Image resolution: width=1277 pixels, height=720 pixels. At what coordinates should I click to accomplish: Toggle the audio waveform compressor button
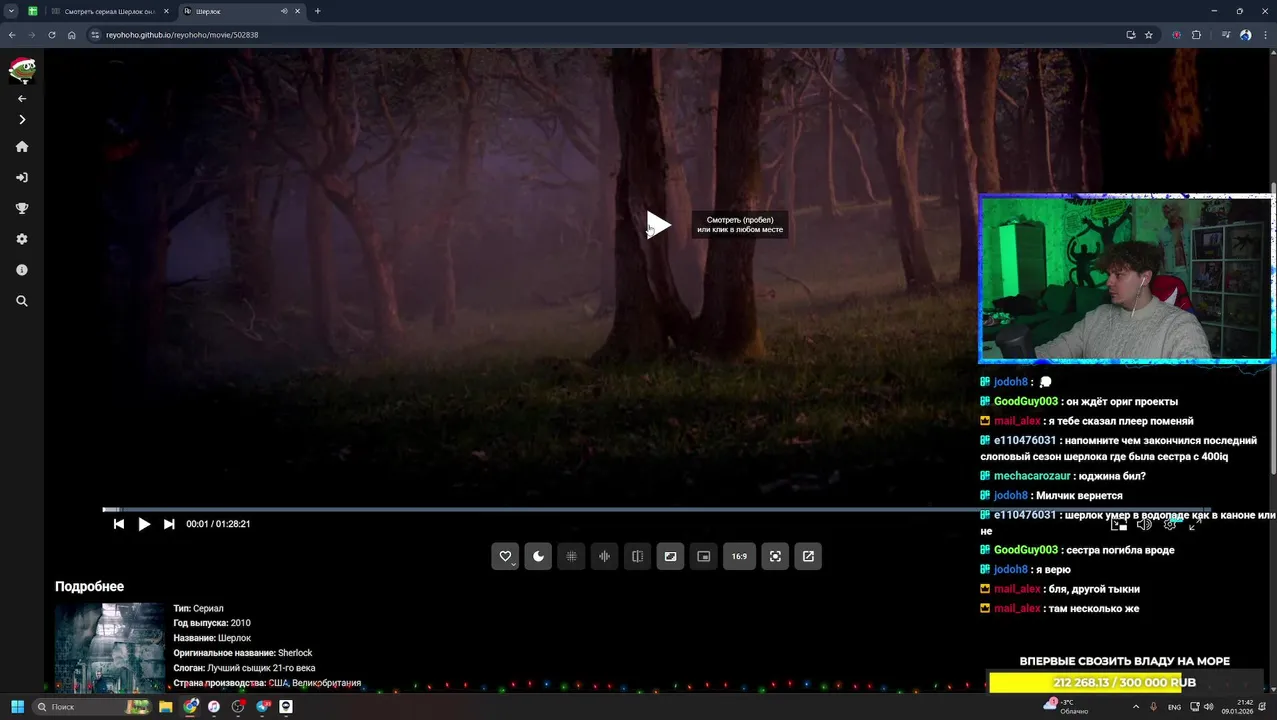click(x=604, y=557)
